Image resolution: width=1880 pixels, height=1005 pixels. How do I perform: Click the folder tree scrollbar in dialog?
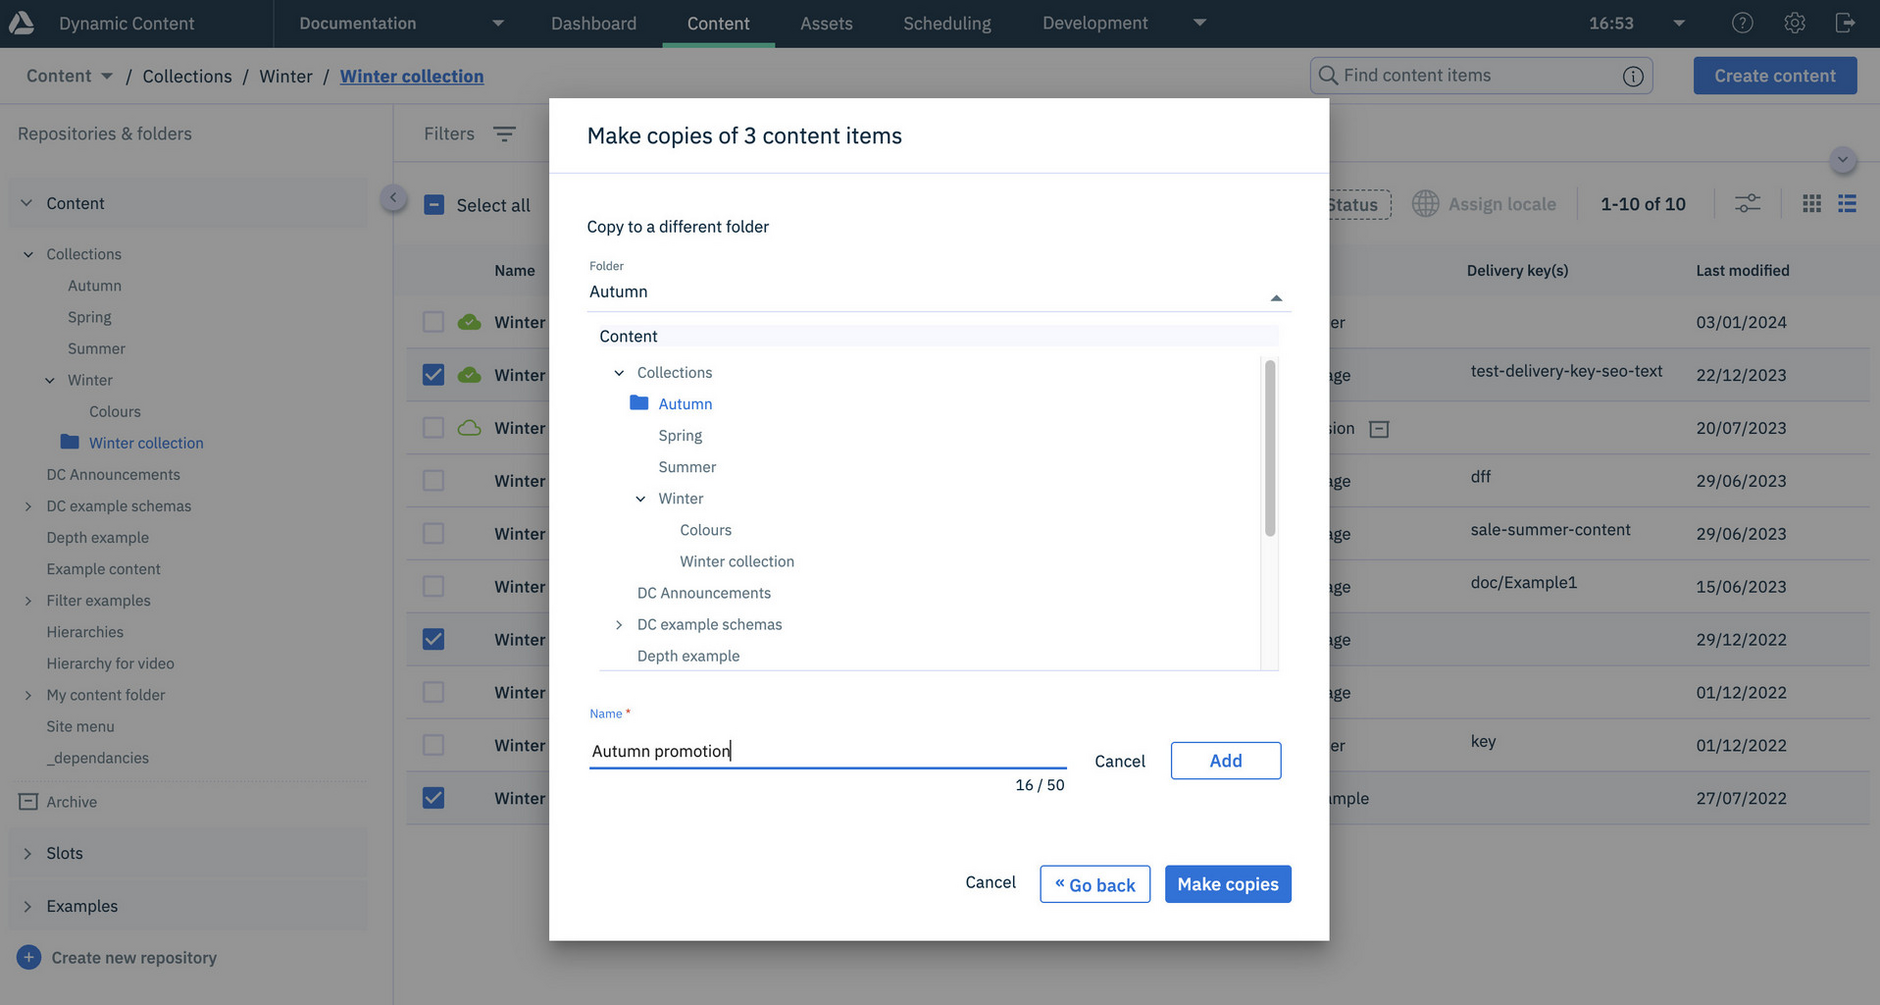pyautogui.click(x=1270, y=448)
